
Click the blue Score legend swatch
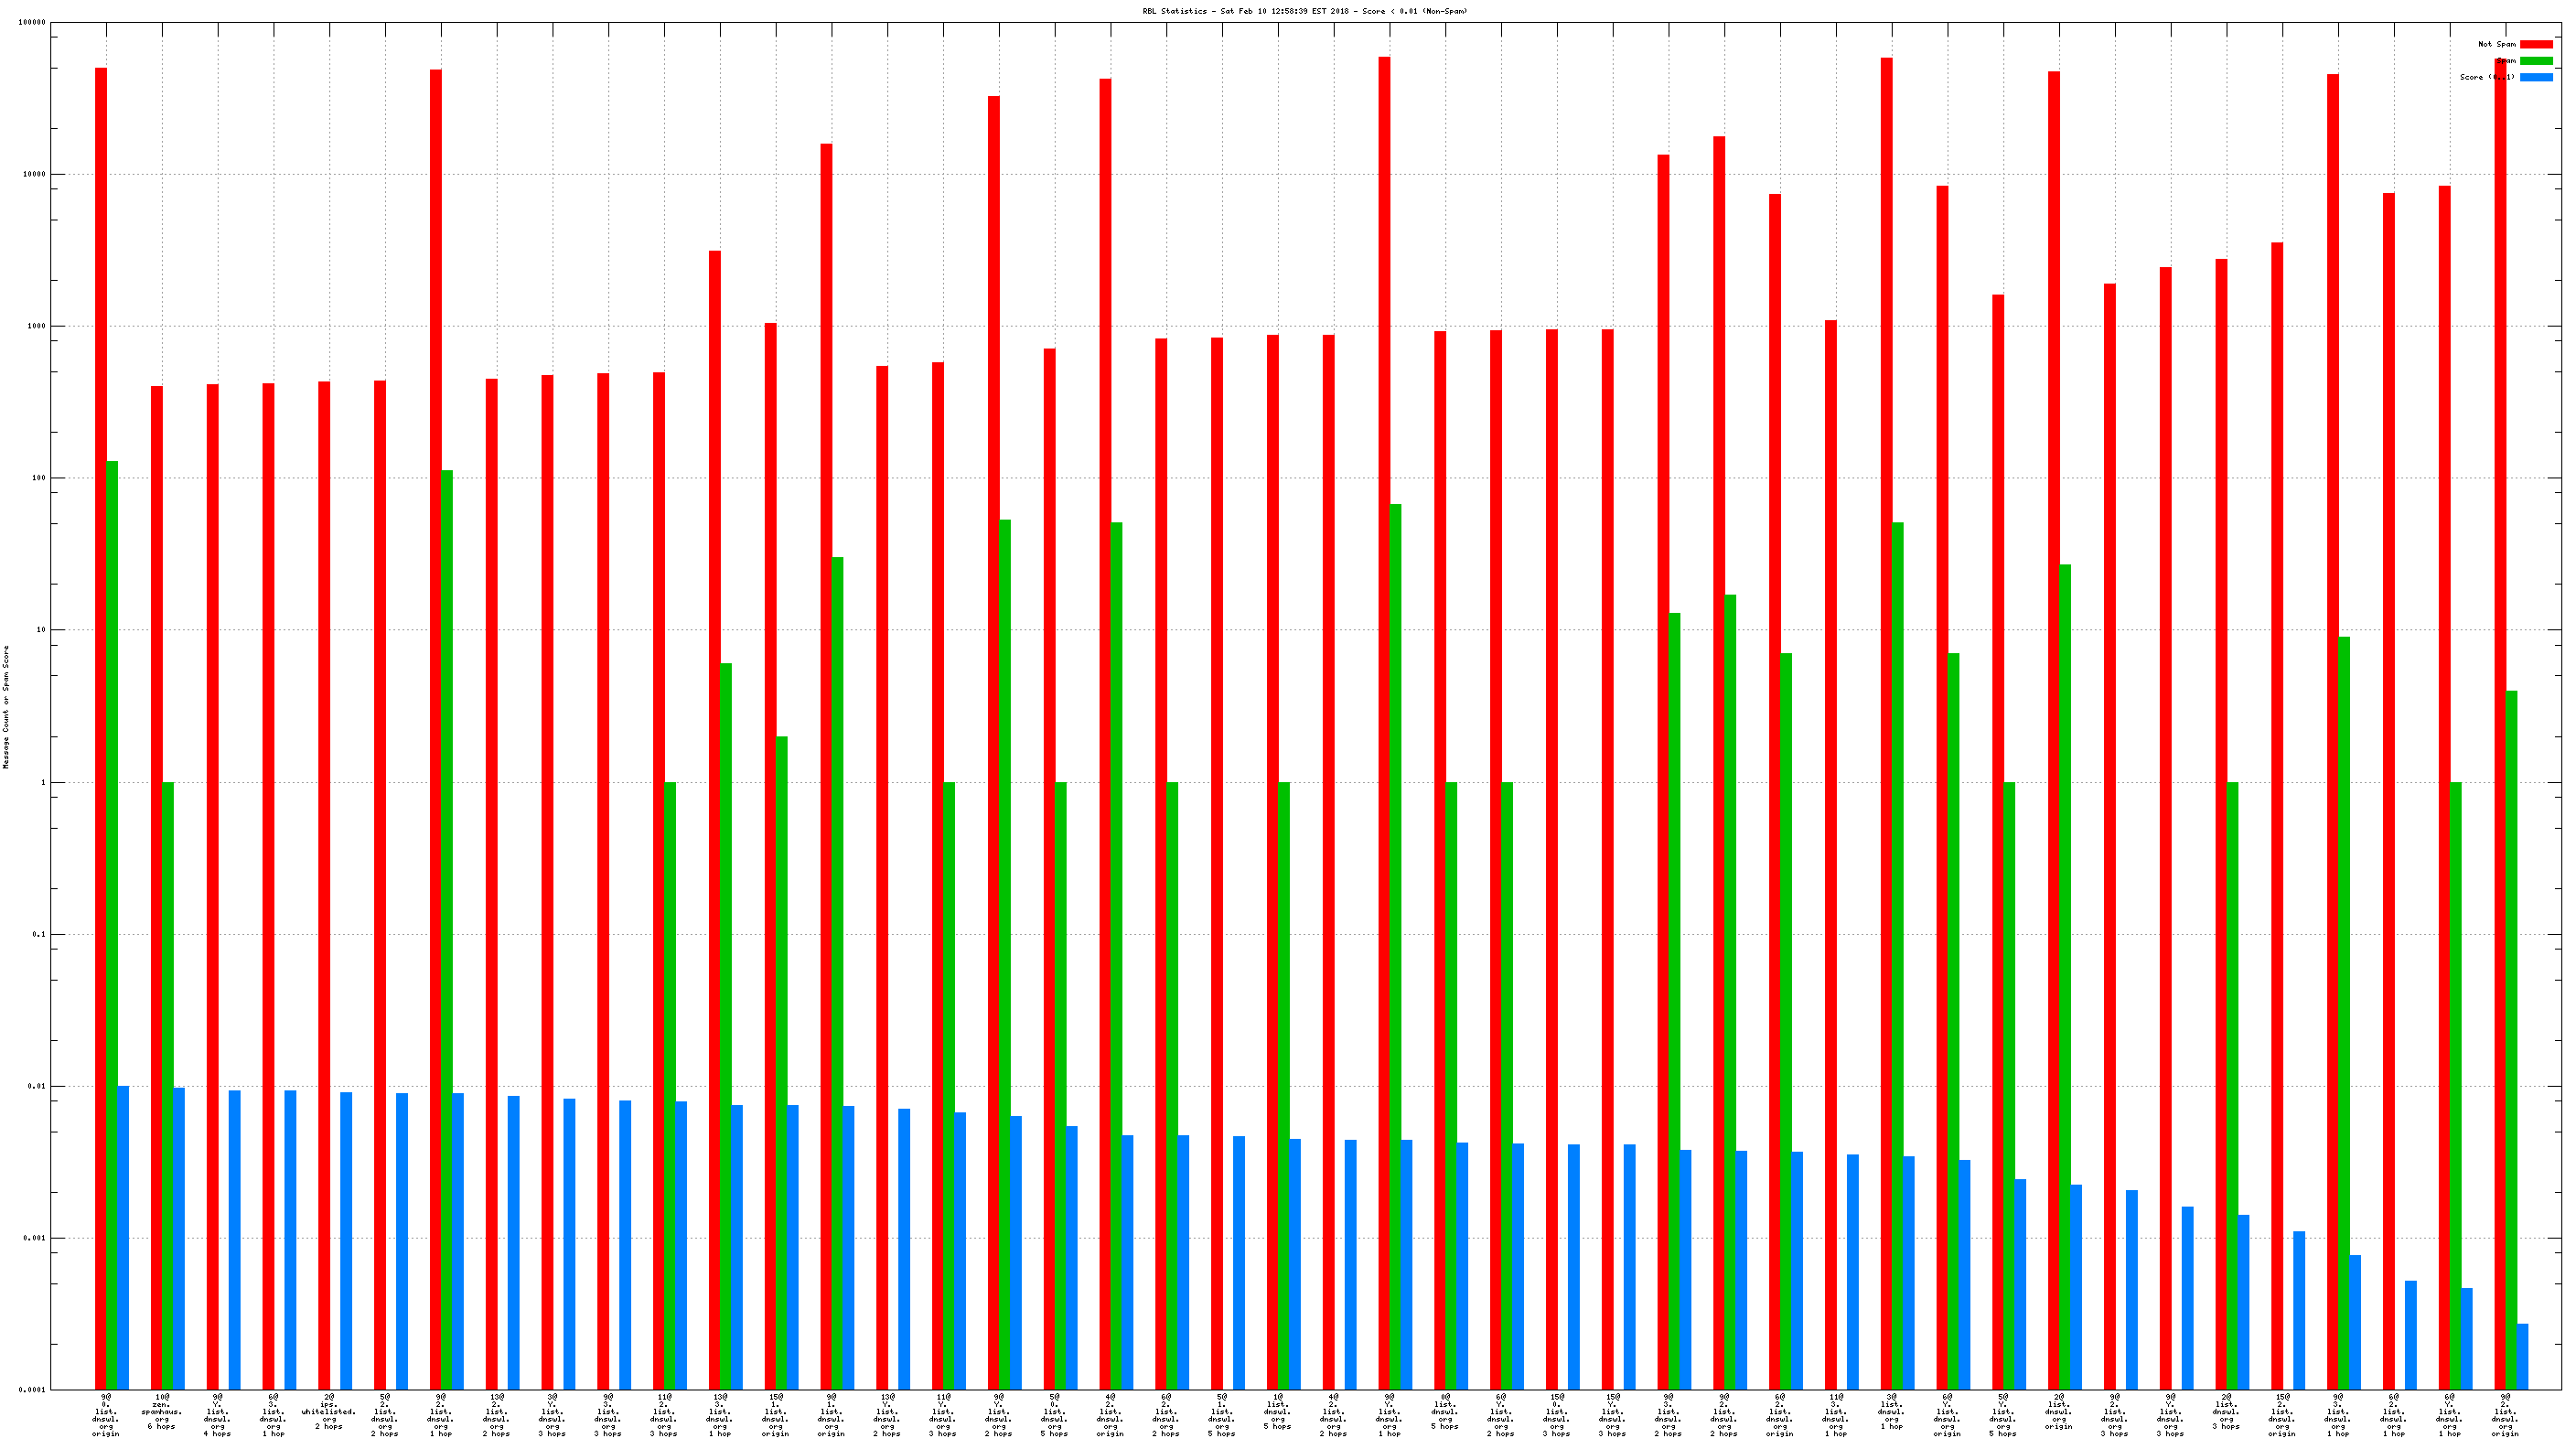pyautogui.click(x=2535, y=77)
